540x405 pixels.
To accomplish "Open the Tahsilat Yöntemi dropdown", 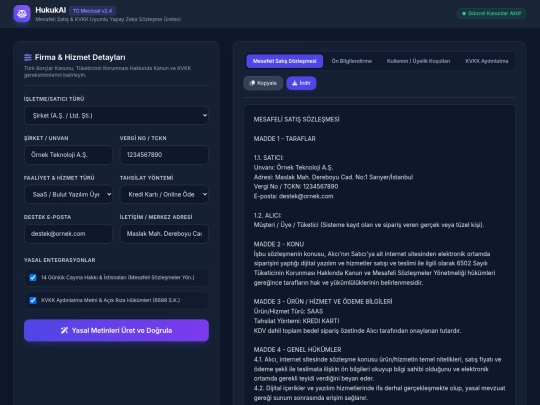I will coord(164,194).
